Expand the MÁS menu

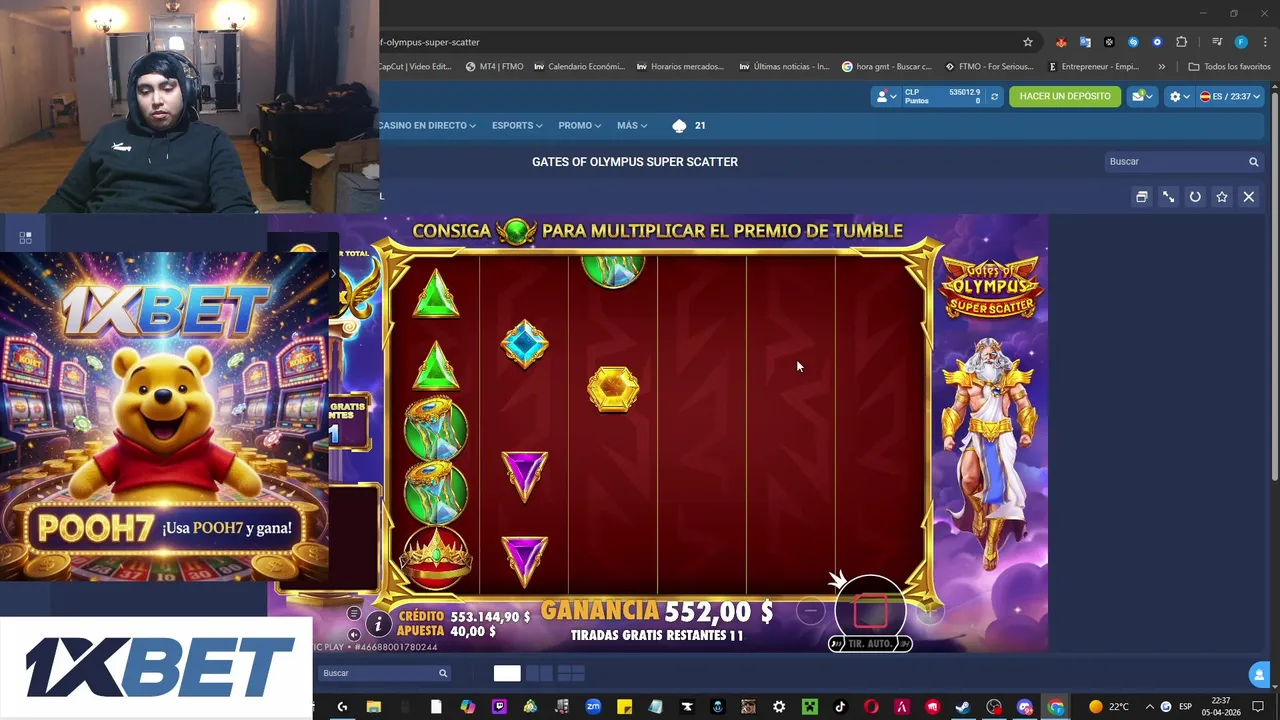coord(632,126)
